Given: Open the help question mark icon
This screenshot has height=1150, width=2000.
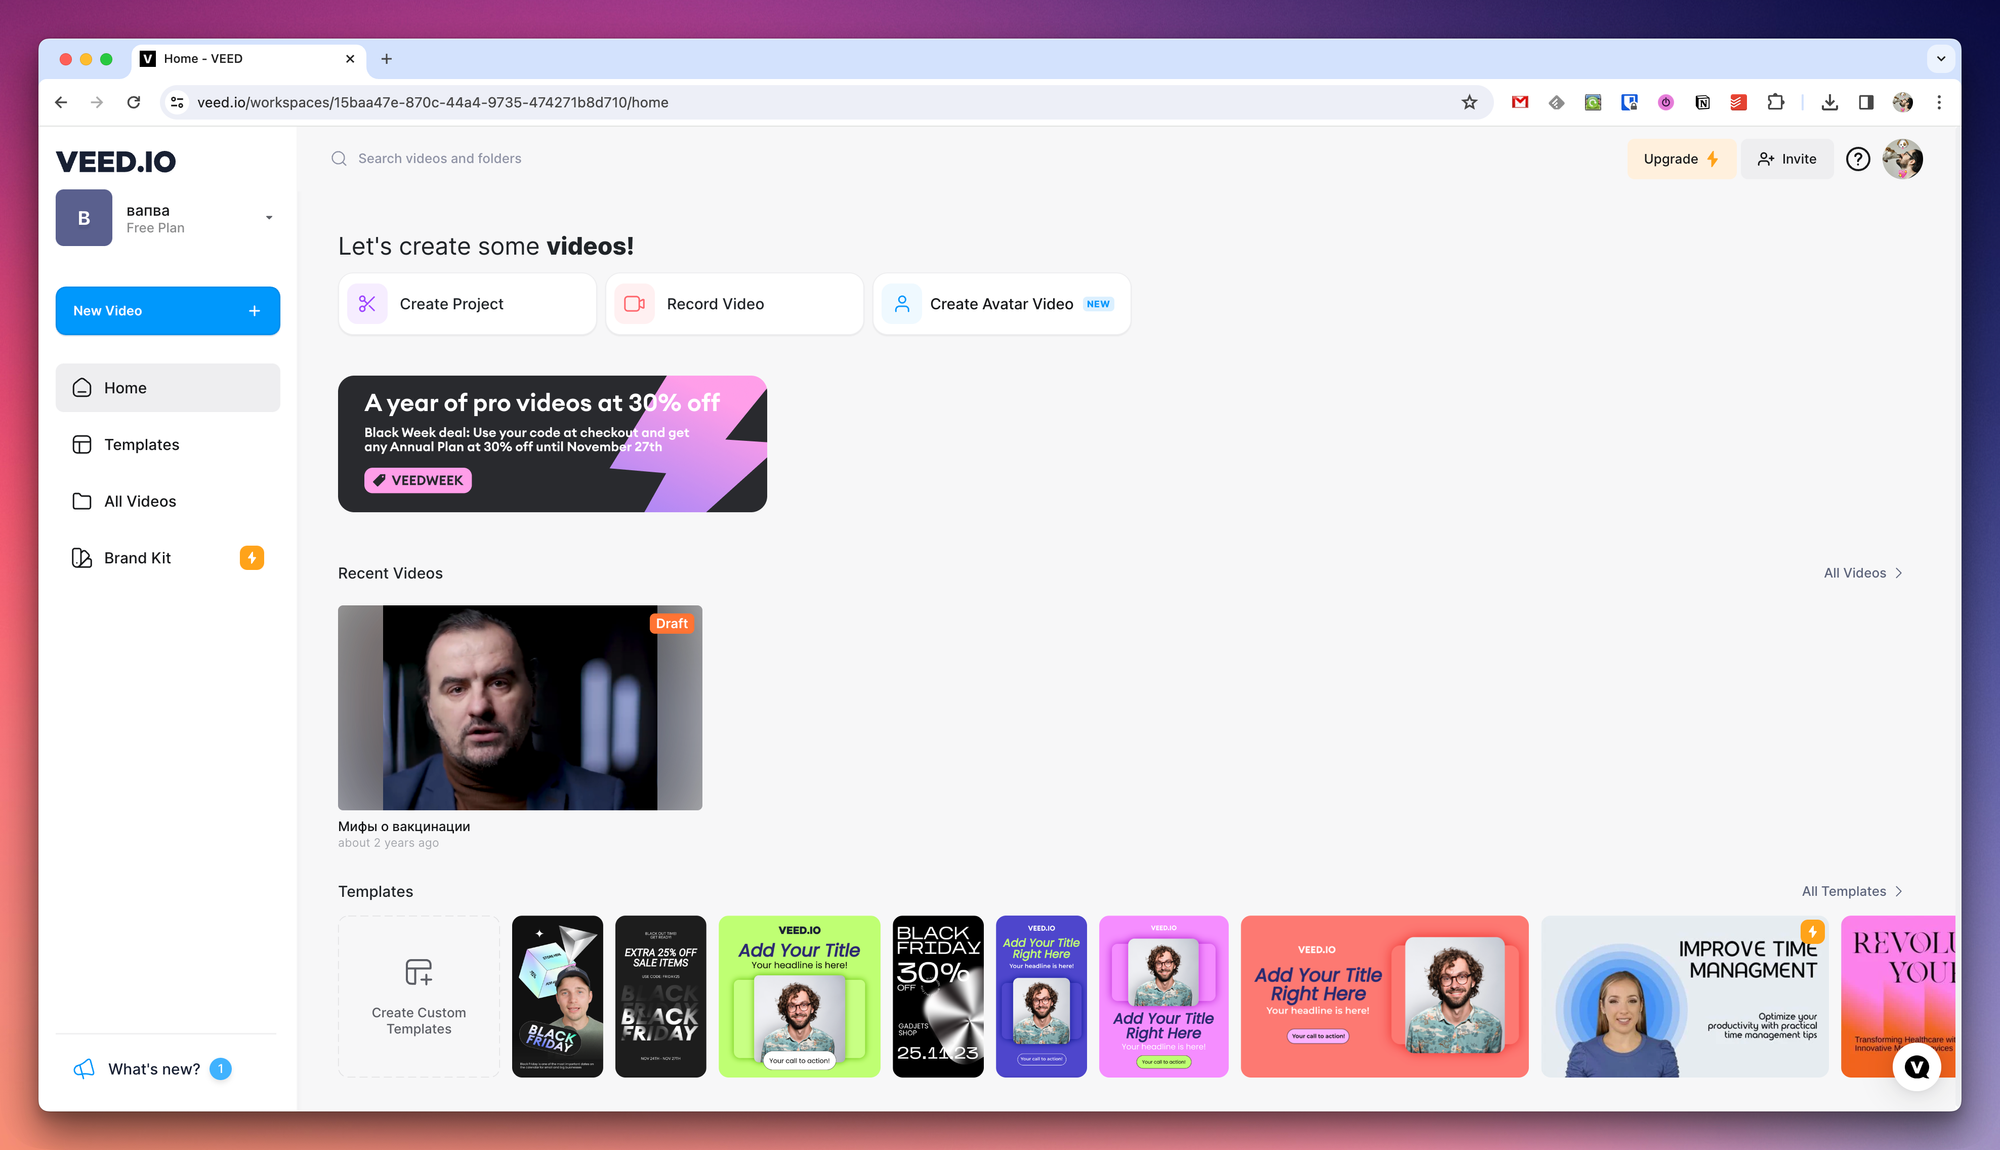Looking at the screenshot, I should [1857, 159].
